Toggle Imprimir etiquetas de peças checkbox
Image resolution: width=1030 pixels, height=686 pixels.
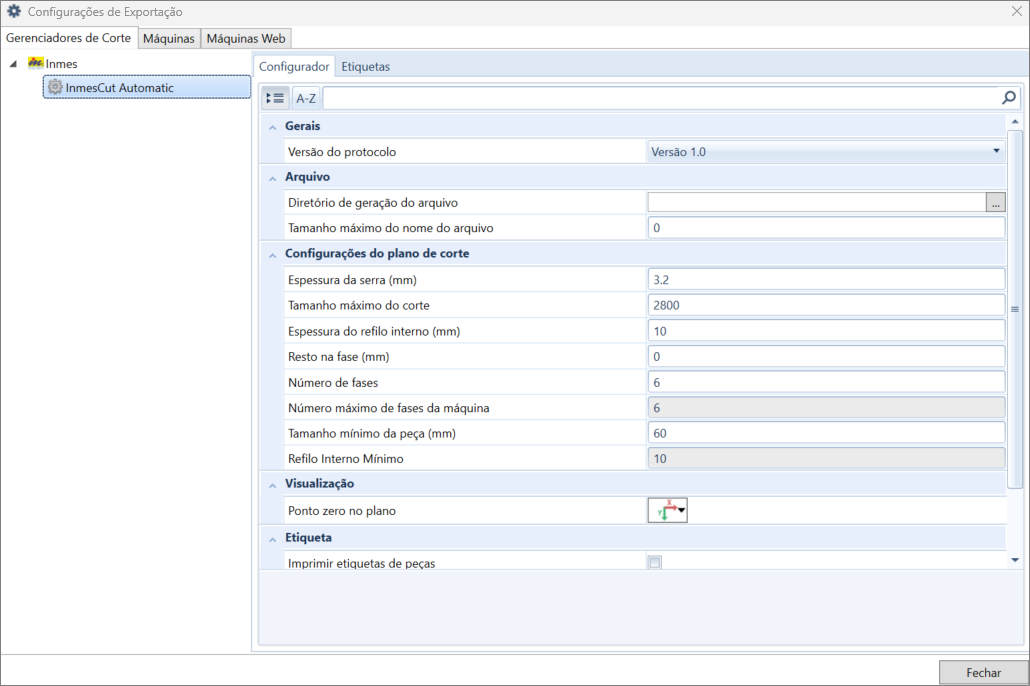[655, 562]
